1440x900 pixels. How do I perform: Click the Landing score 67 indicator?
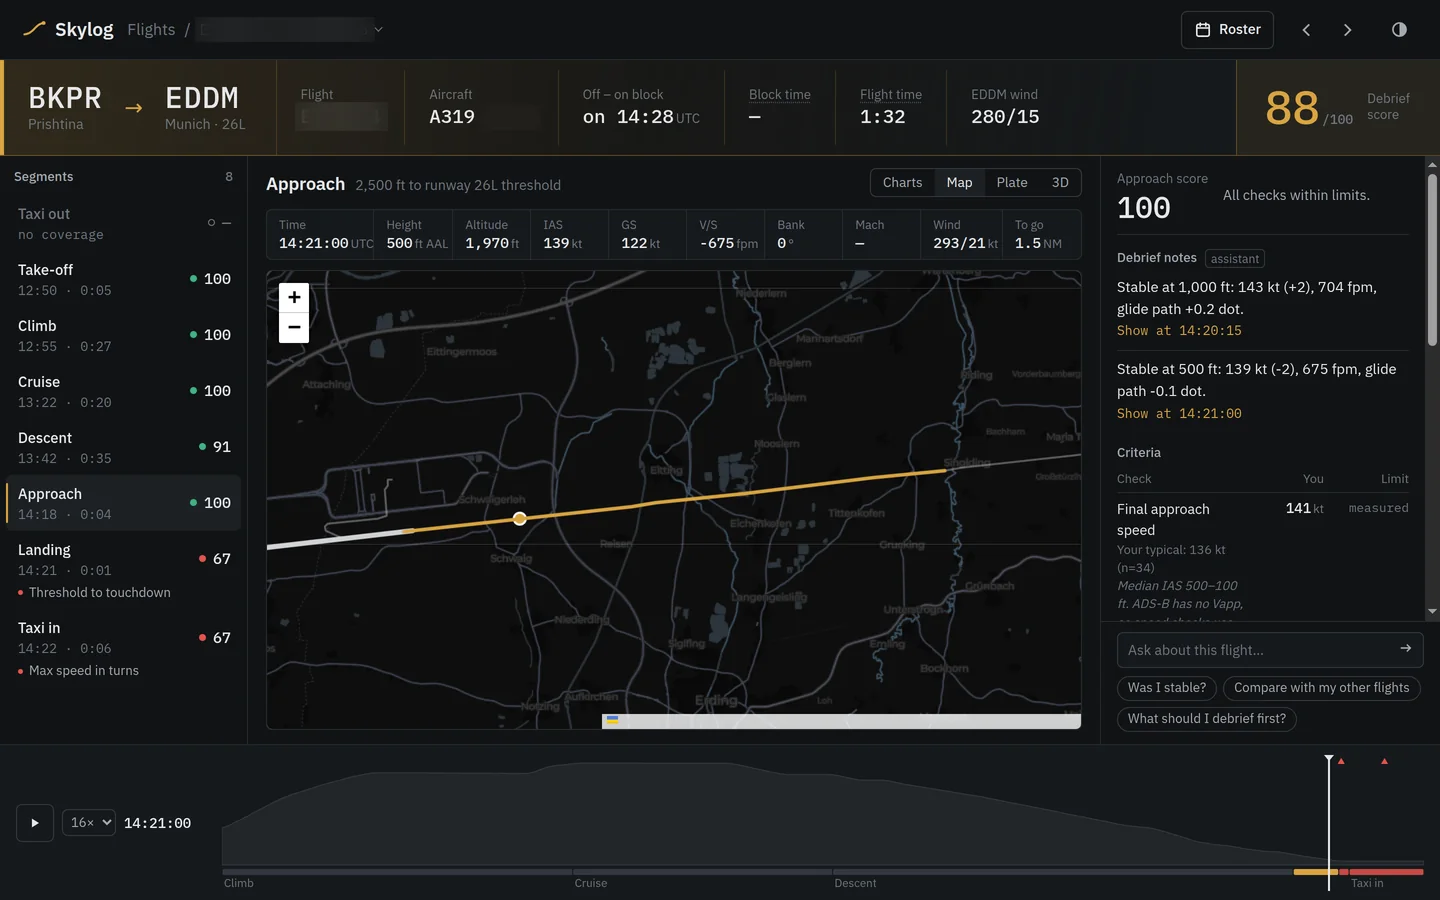pos(215,559)
